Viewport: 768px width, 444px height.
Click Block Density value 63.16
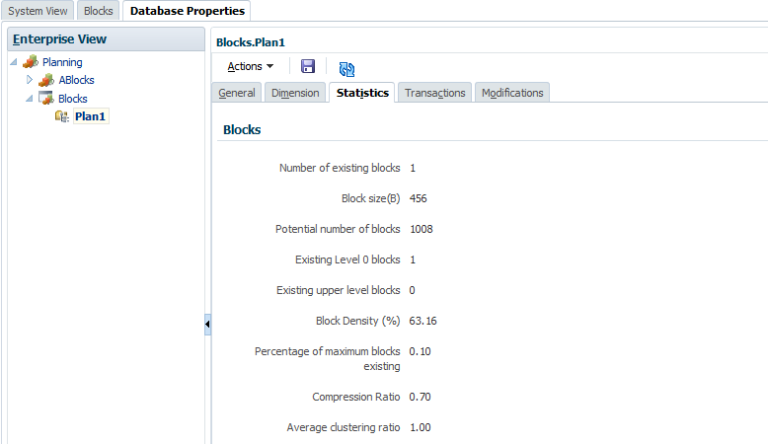click(x=423, y=321)
